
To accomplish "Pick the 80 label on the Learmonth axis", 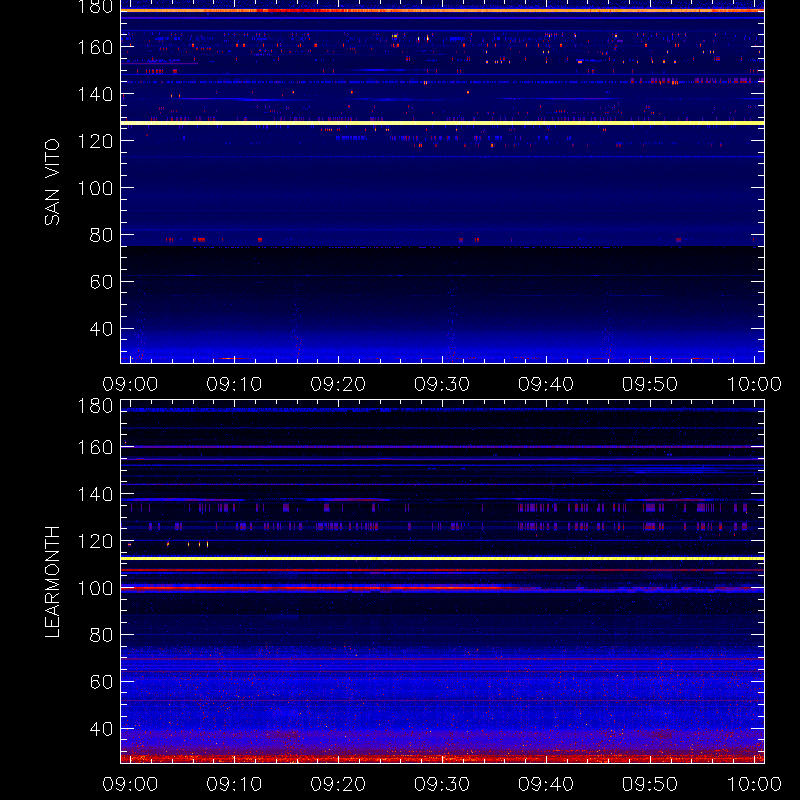I will click(101, 635).
